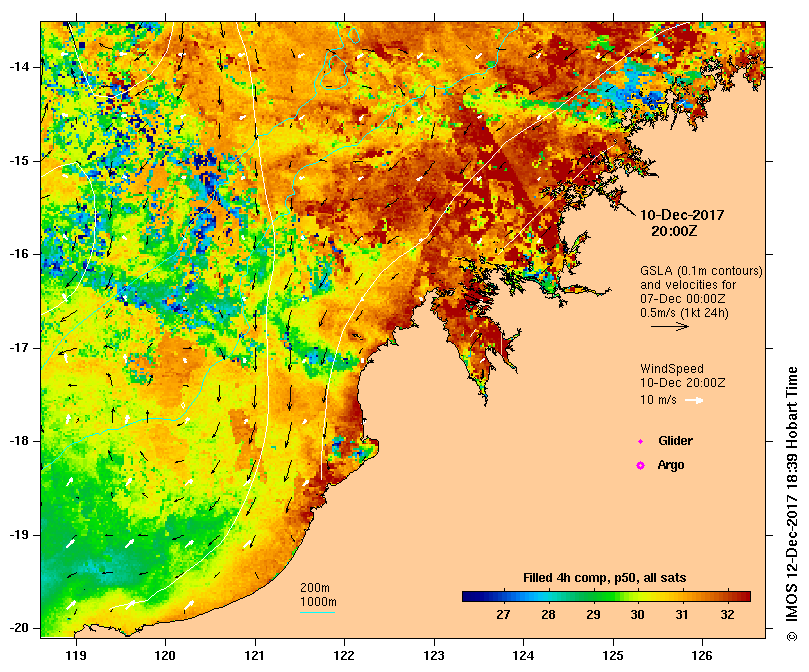Click the IMOS Hobart Time copyright text
The image size is (809, 672).
[792, 504]
